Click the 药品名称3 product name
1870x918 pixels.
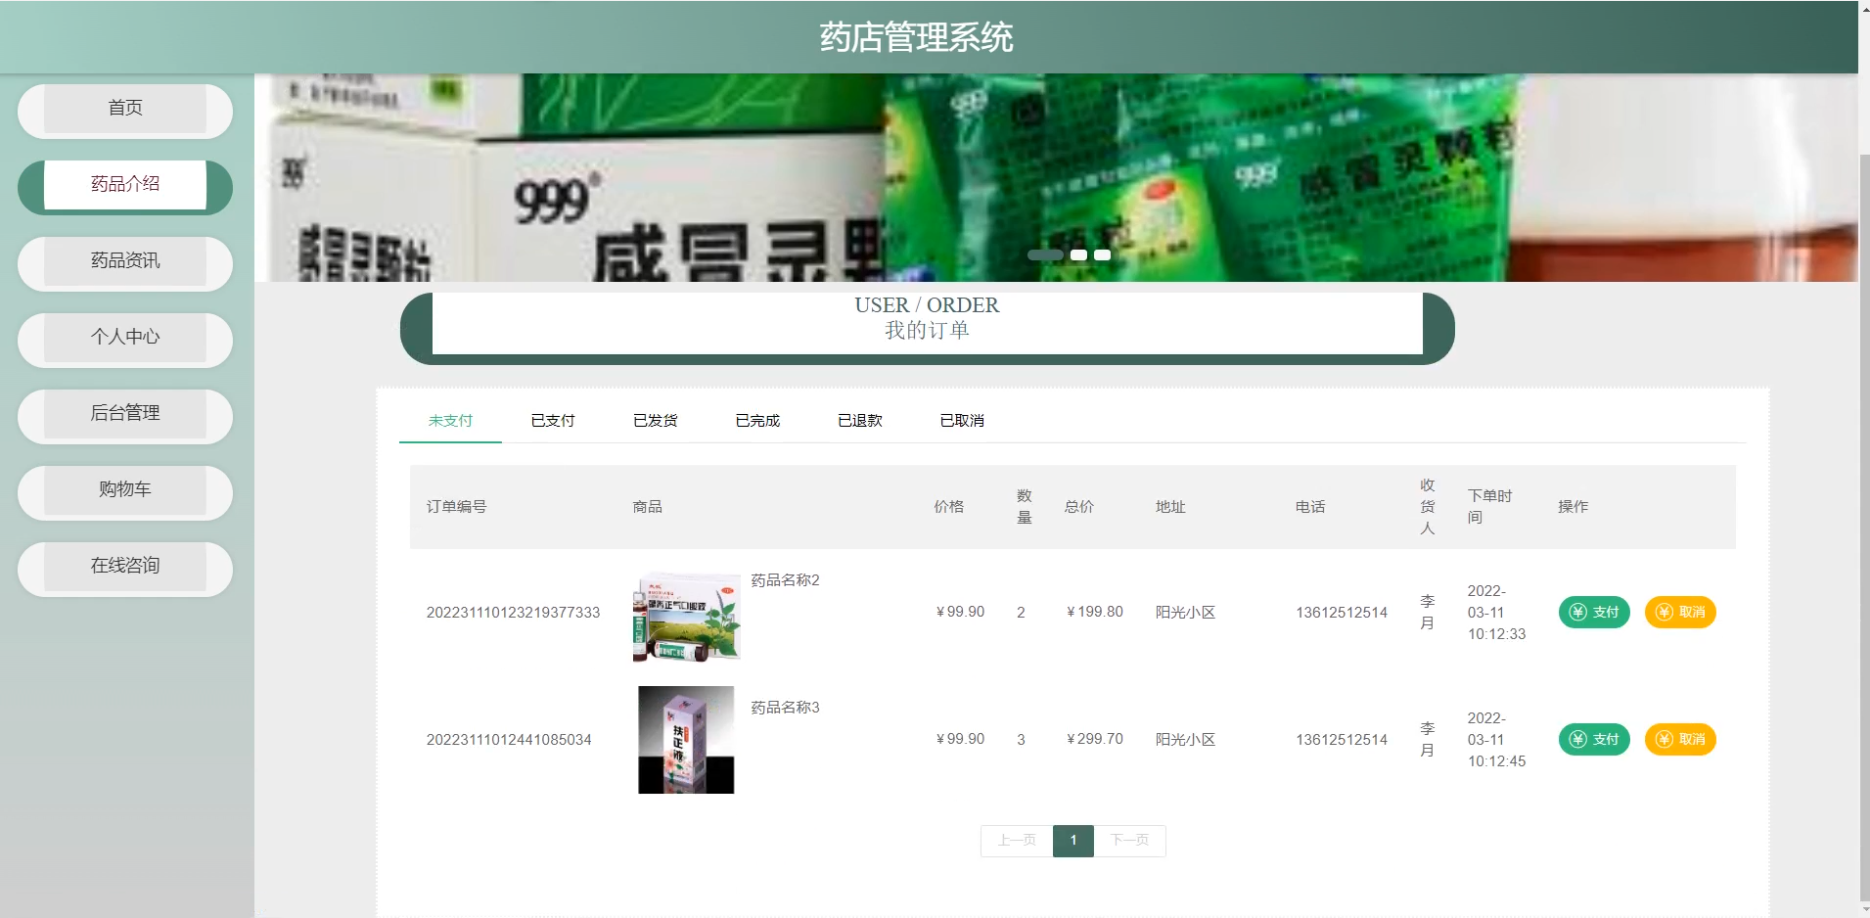pyautogui.click(x=785, y=708)
